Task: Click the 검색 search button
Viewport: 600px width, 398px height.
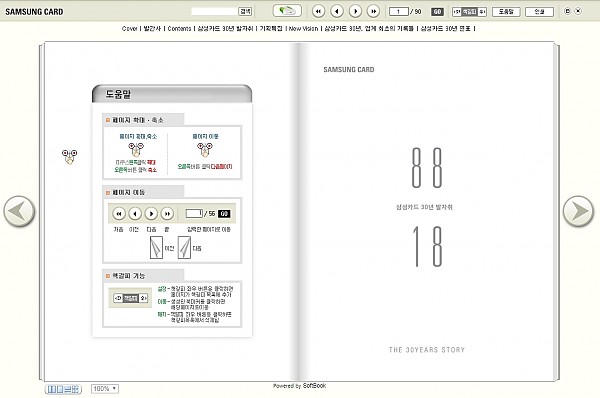Action: point(245,11)
